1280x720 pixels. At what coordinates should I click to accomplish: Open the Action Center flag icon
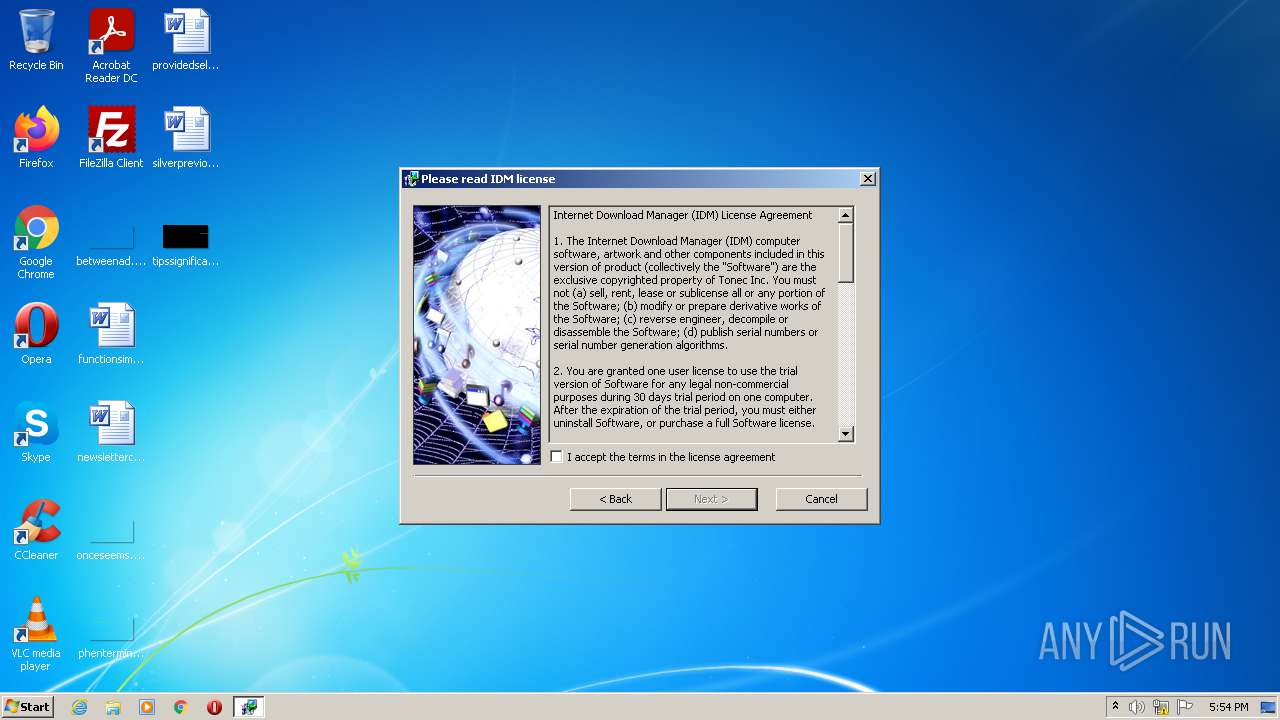(x=1185, y=707)
